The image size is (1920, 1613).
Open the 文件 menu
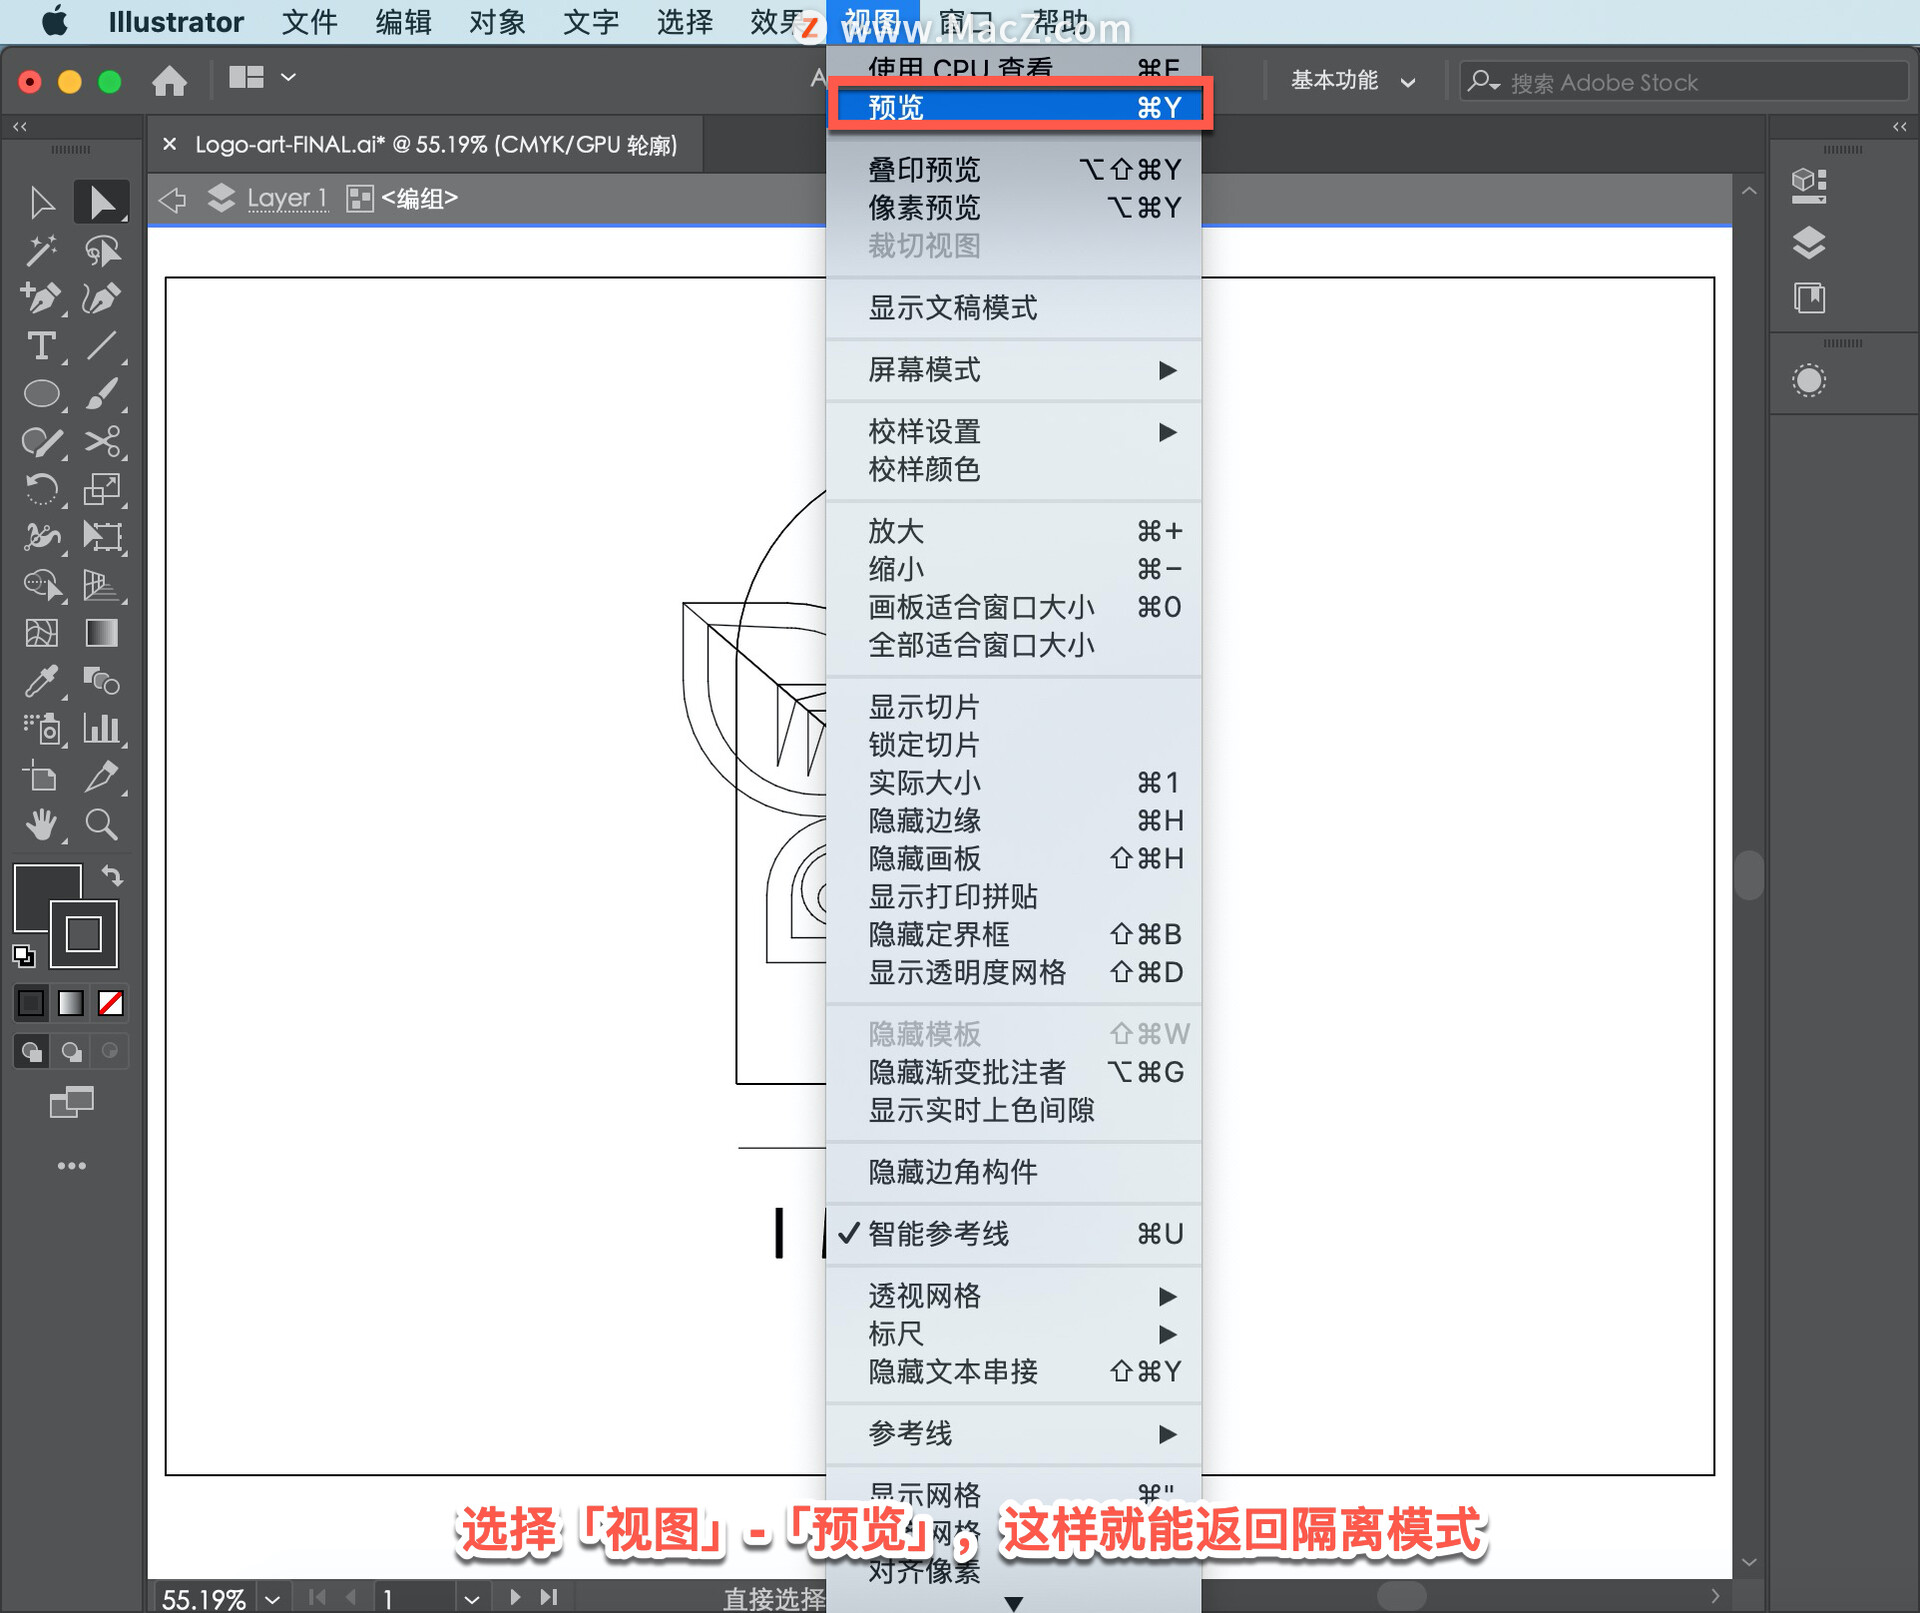tap(309, 22)
